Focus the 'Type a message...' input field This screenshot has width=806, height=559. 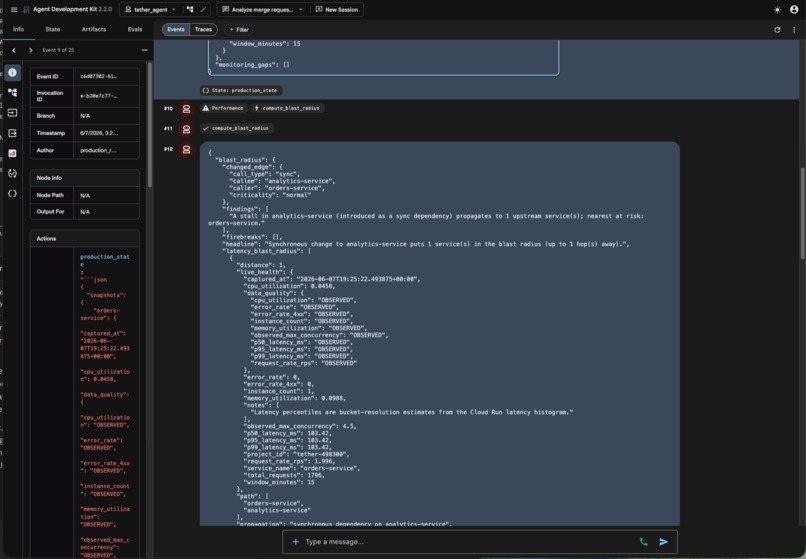click(x=468, y=542)
